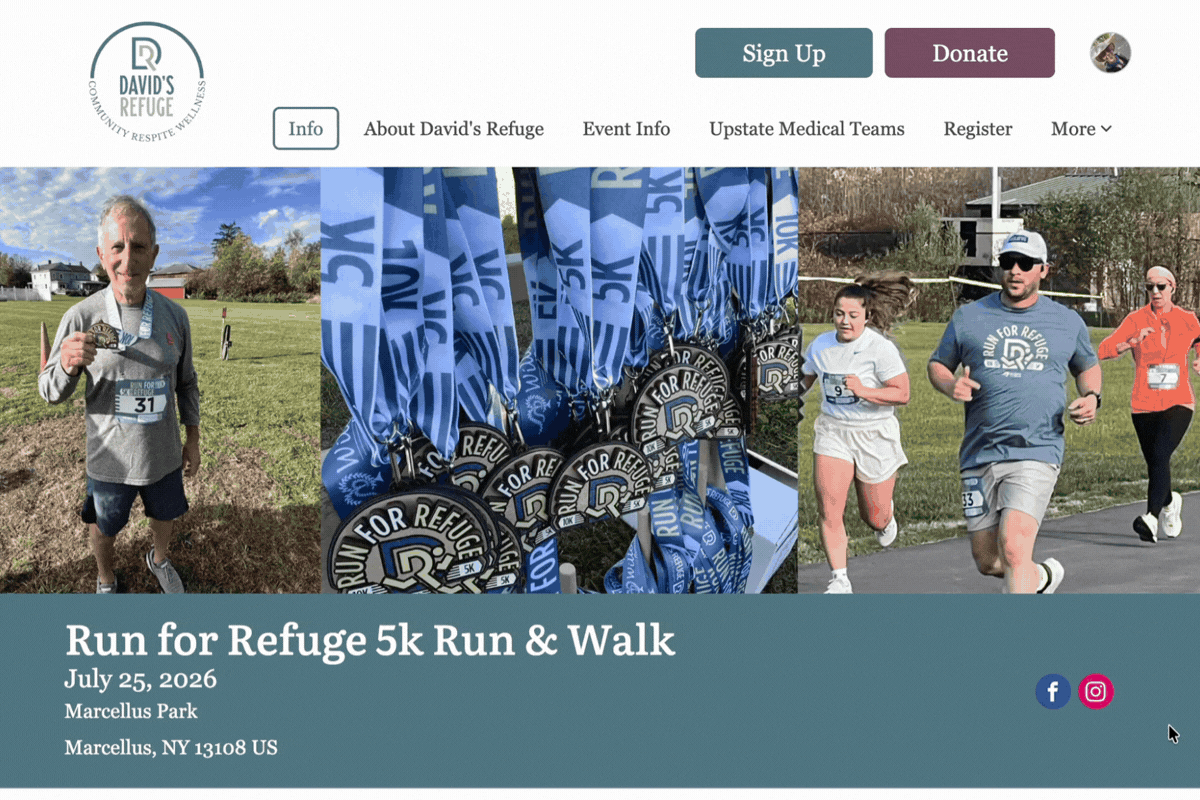Open the Instagram icon link
The image size is (1200, 800).
[1096, 691]
